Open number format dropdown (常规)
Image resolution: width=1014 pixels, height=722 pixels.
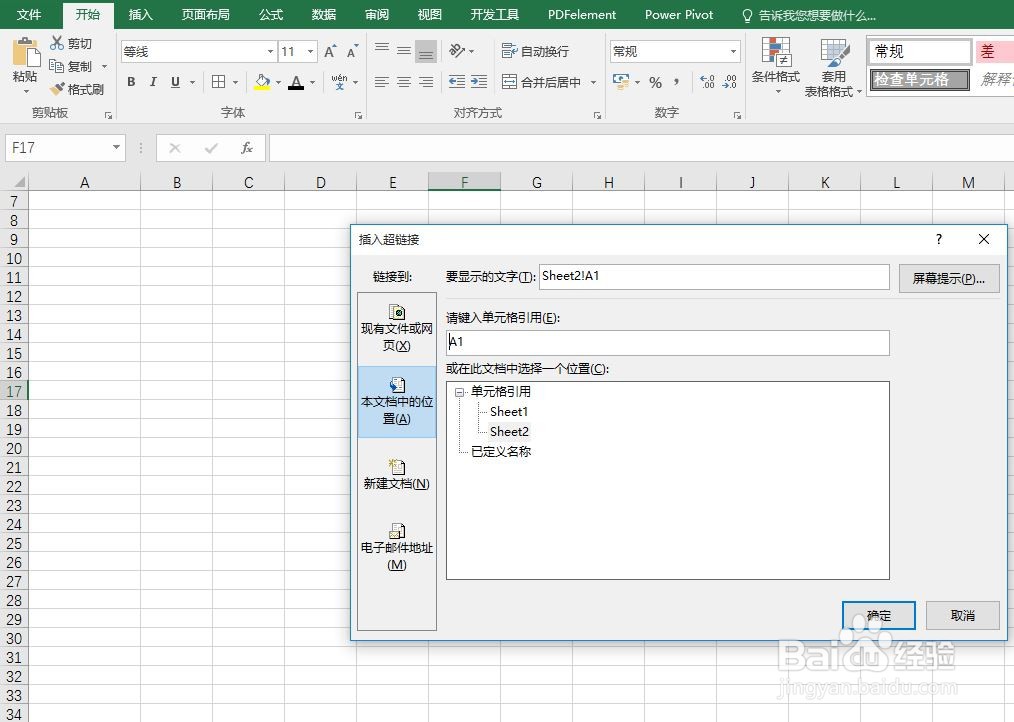click(733, 51)
